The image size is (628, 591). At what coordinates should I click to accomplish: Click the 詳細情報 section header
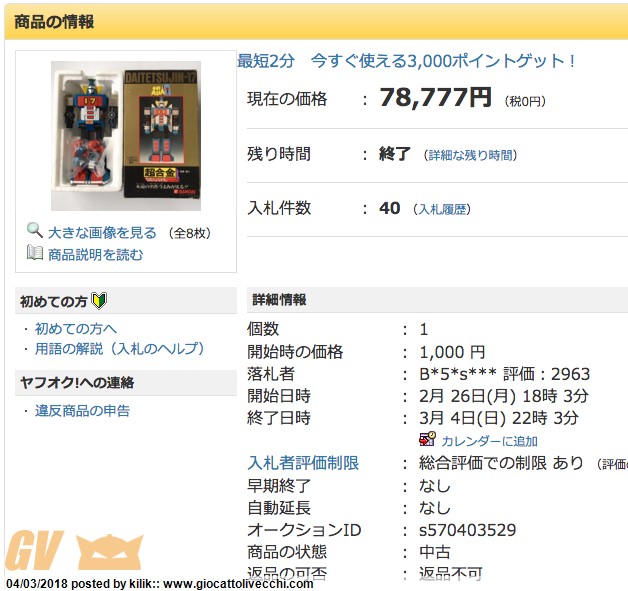(437, 300)
